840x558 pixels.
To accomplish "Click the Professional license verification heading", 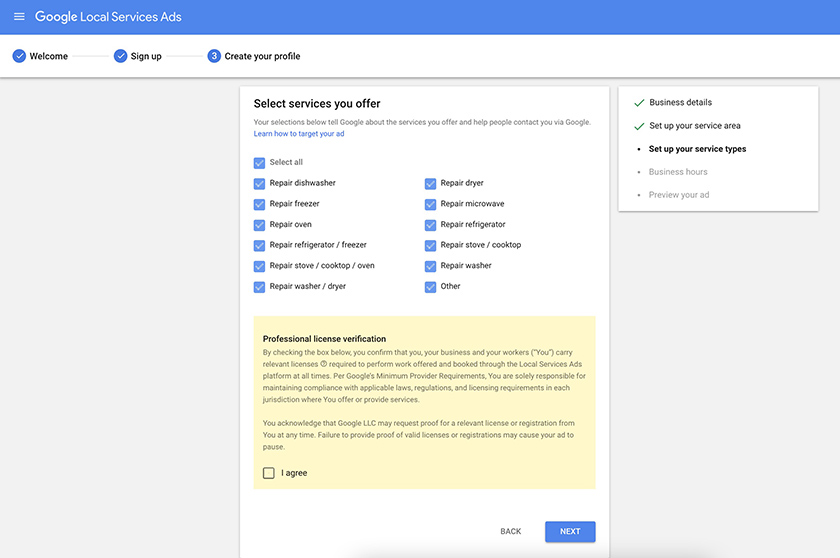I will coord(324,339).
